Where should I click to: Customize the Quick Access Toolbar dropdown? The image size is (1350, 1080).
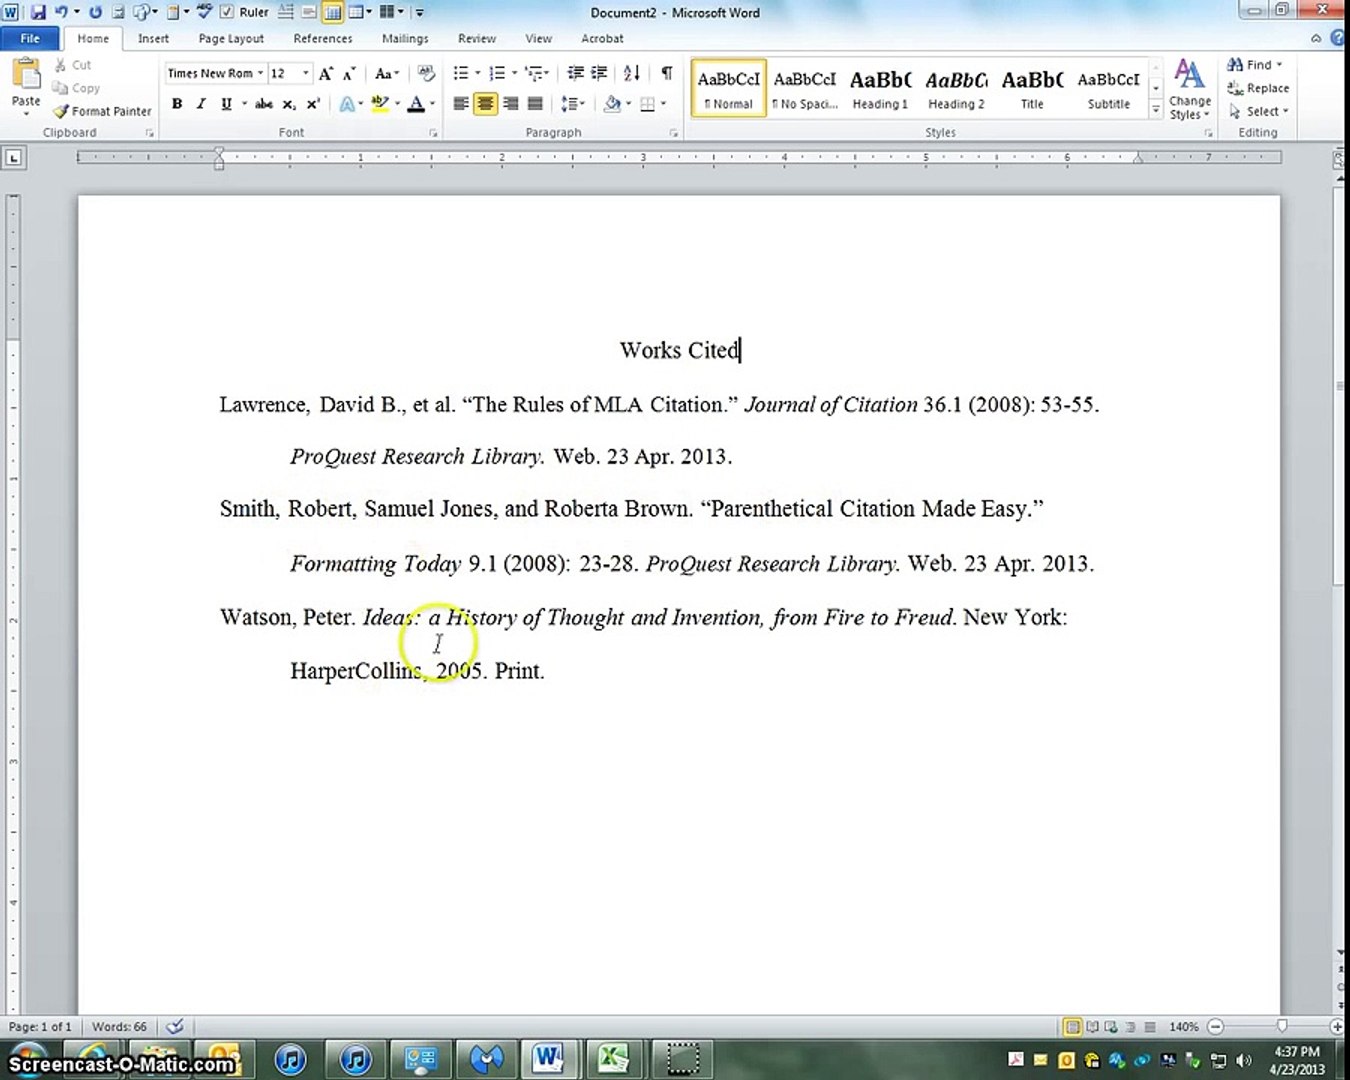pyautogui.click(x=419, y=12)
